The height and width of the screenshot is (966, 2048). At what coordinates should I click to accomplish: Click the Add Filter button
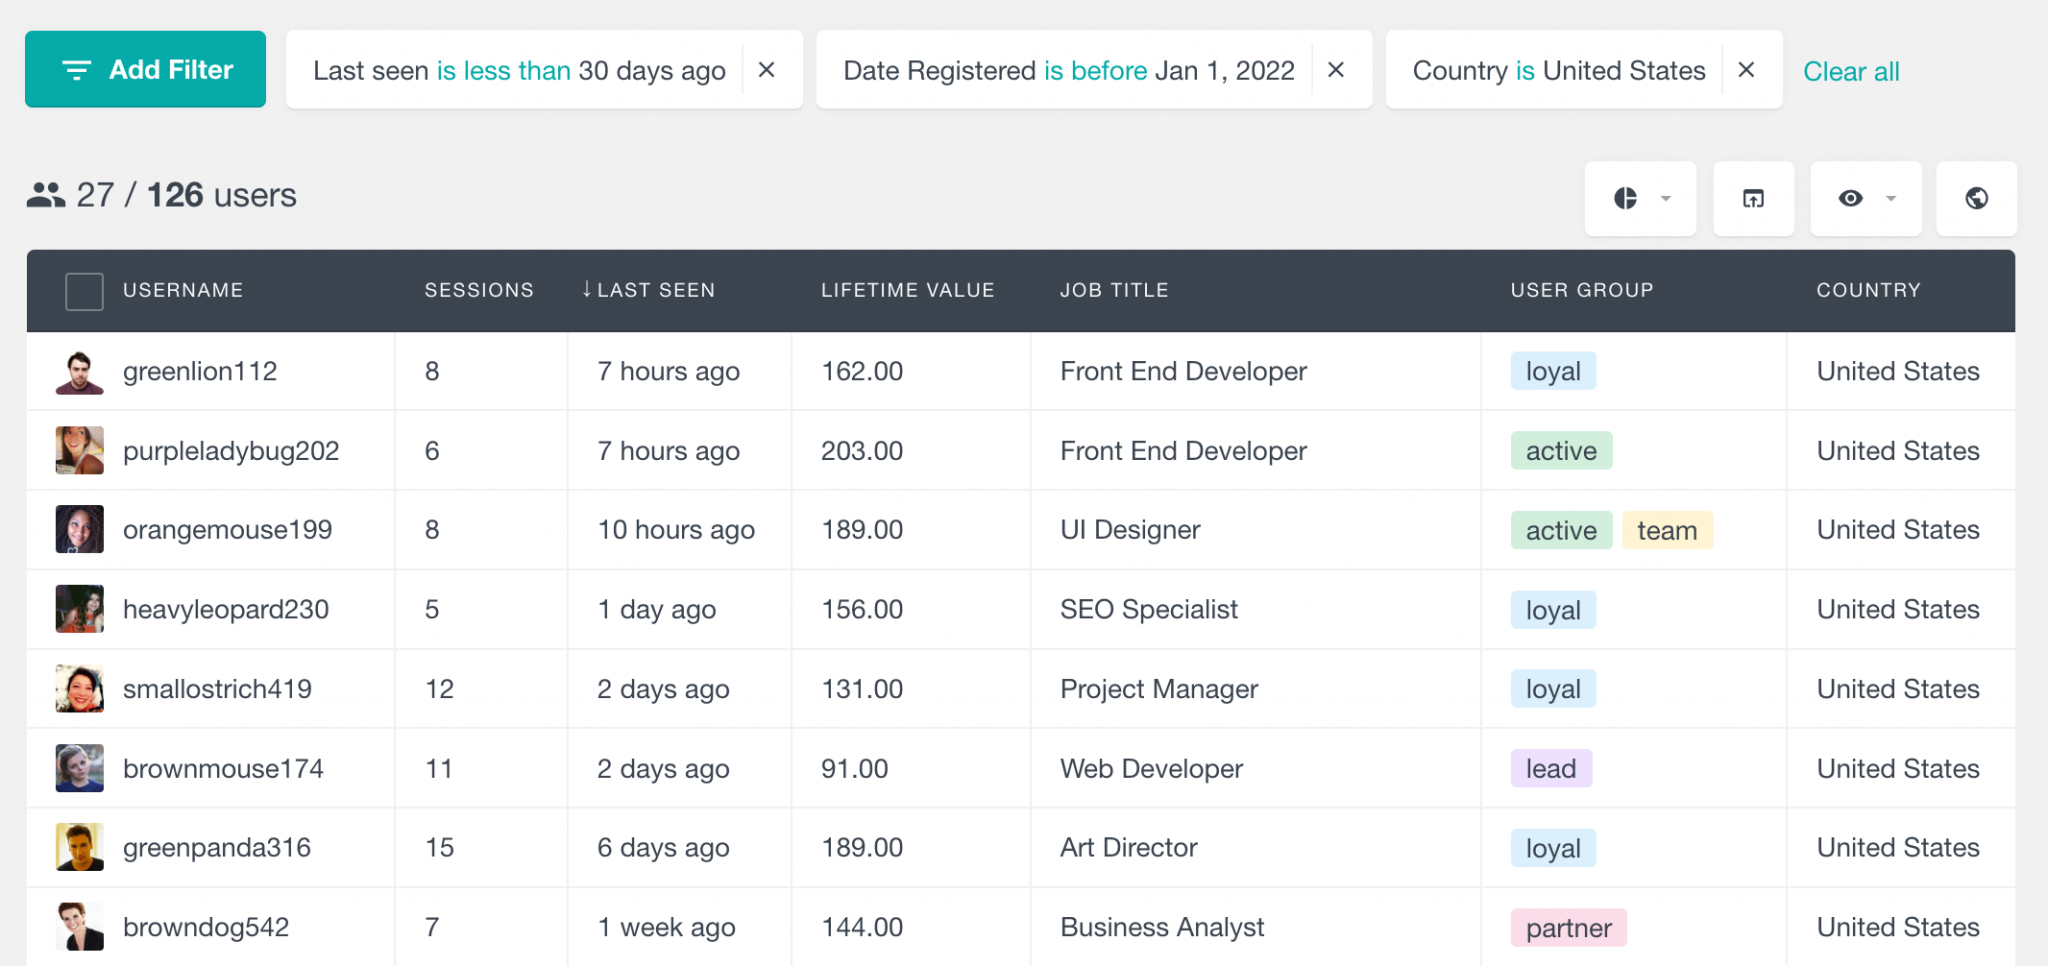click(x=145, y=69)
